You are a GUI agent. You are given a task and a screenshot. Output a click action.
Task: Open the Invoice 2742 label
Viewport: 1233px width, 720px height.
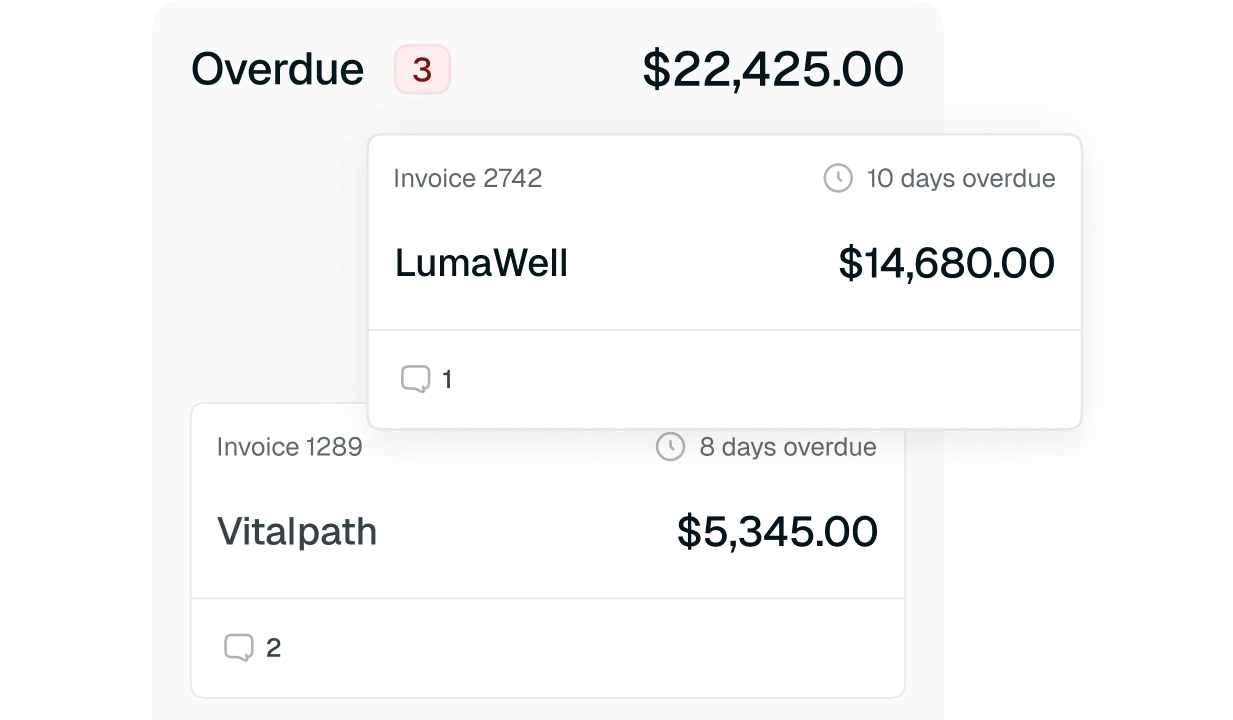[467, 179]
